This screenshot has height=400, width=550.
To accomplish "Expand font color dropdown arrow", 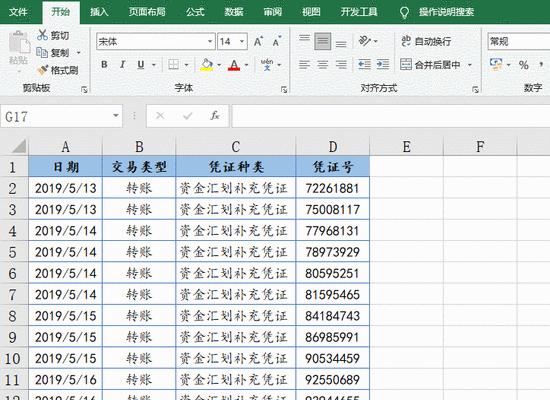I will (x=246, y=65).
